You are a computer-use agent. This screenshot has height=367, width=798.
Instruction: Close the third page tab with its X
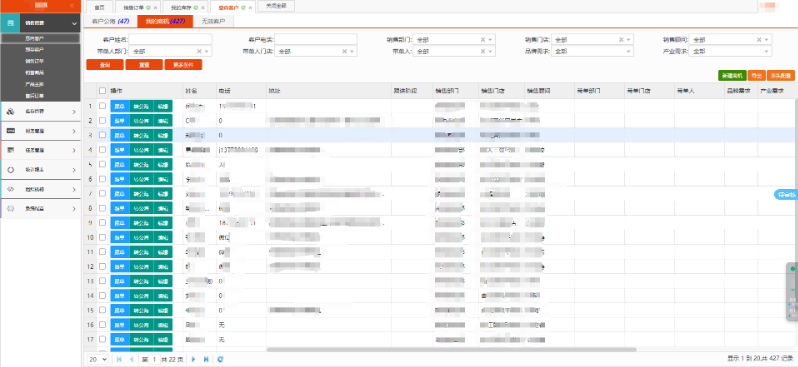click(x=203, y=8)
